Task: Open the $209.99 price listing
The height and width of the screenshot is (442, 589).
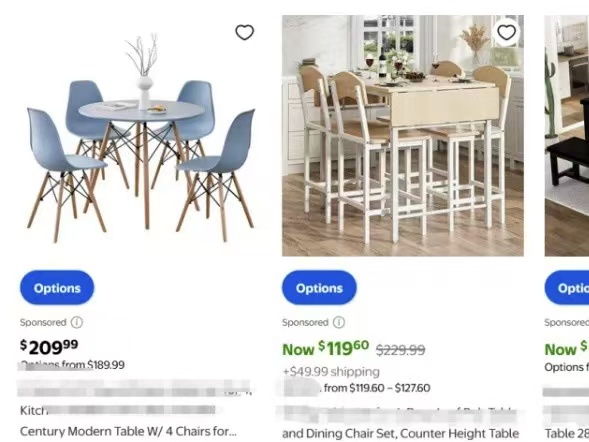Action: tap(49, 347)
